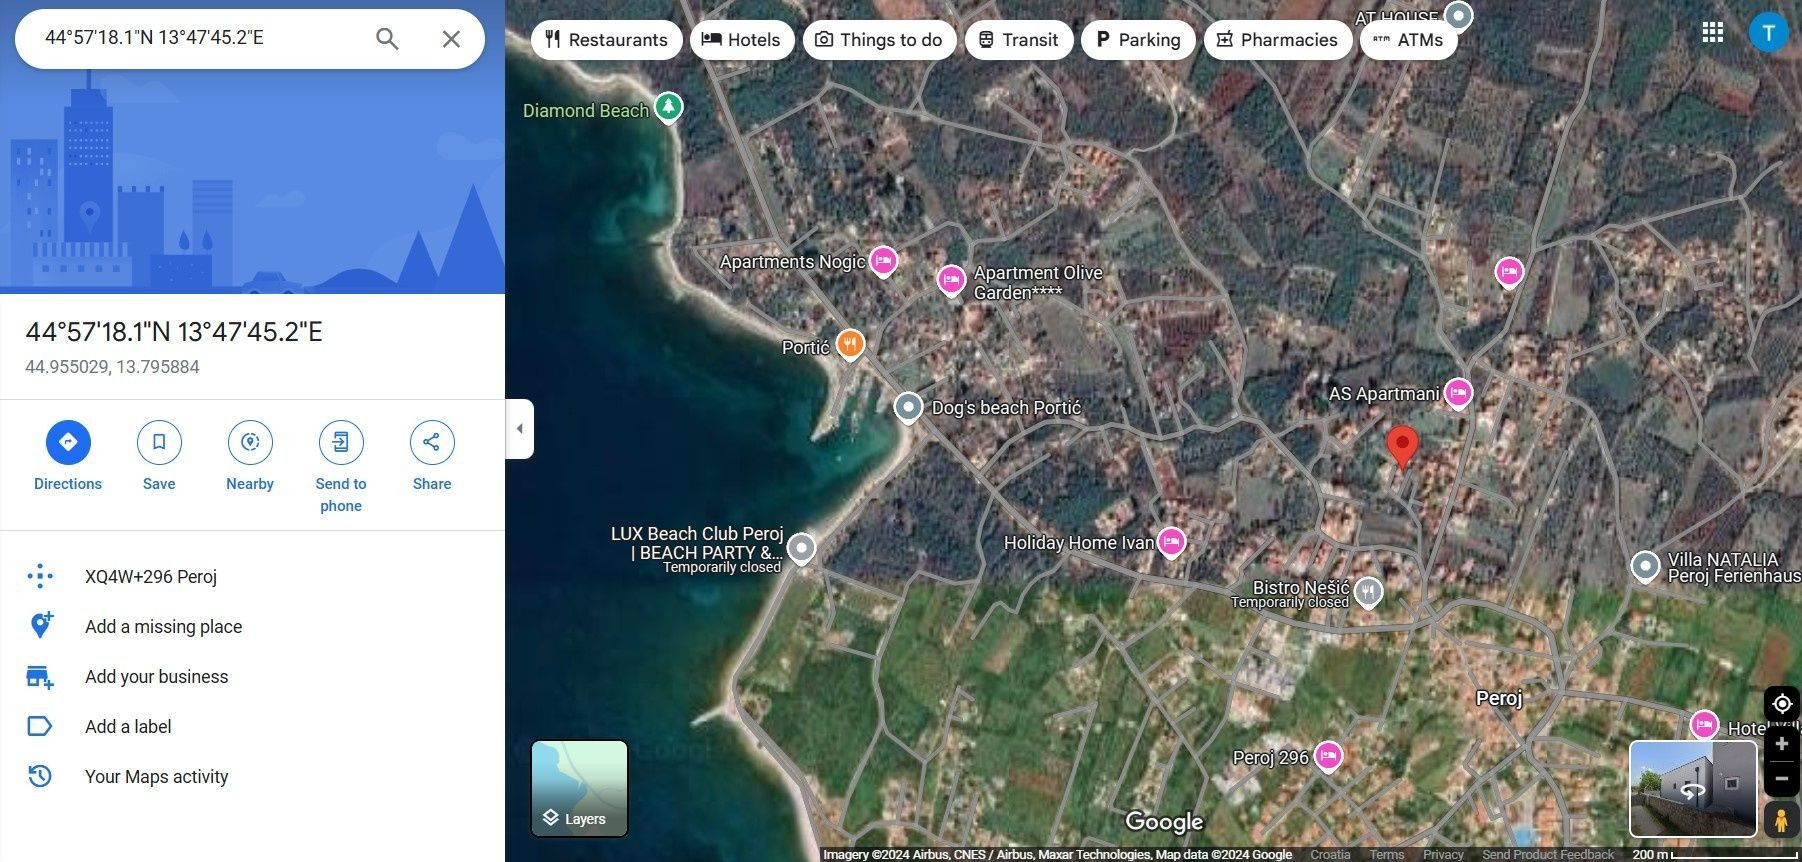Open the Street View thumbnail preview
1802x862 pixels.
click(x=1692, y=788)
